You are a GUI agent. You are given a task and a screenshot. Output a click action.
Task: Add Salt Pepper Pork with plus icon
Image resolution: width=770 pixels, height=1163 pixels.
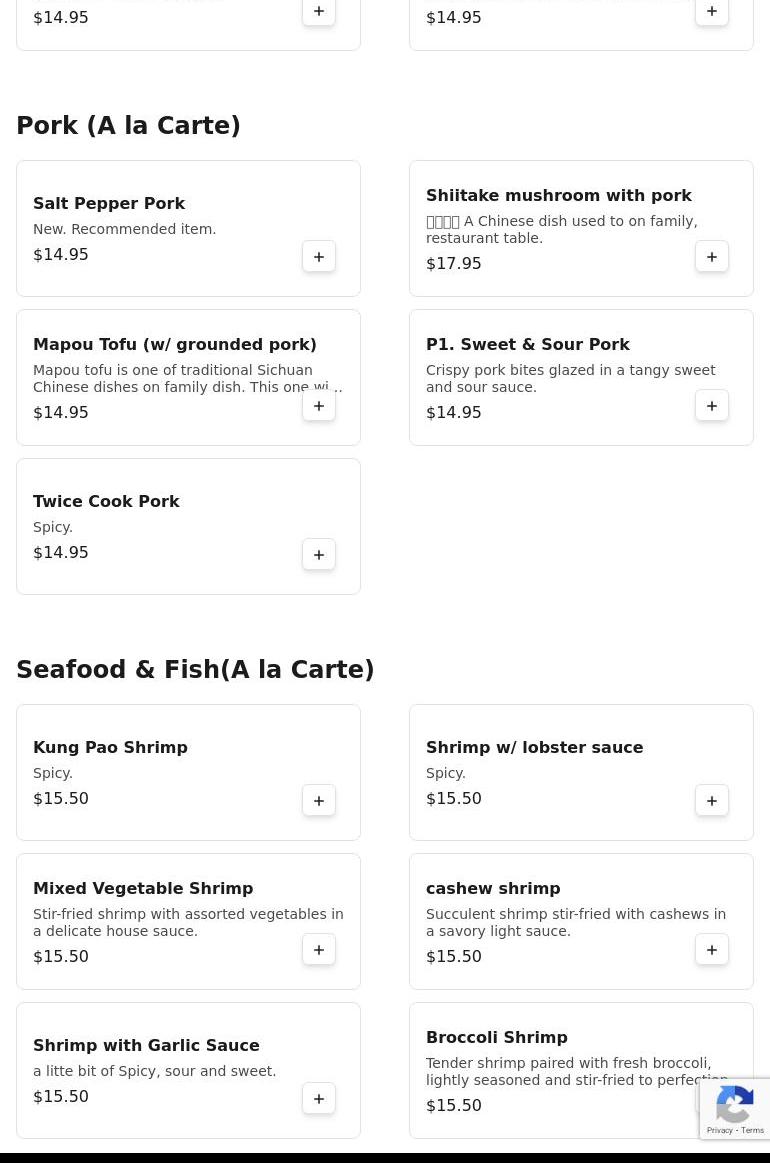click(319, 257)
